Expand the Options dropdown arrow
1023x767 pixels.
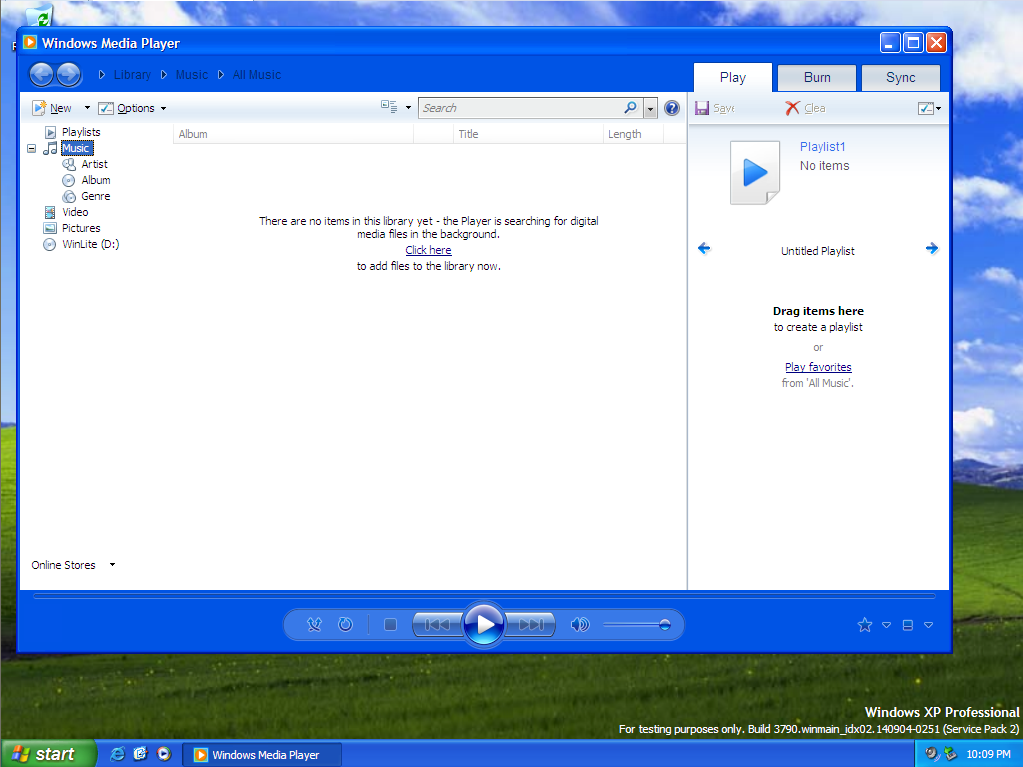(x=163, y=108)
